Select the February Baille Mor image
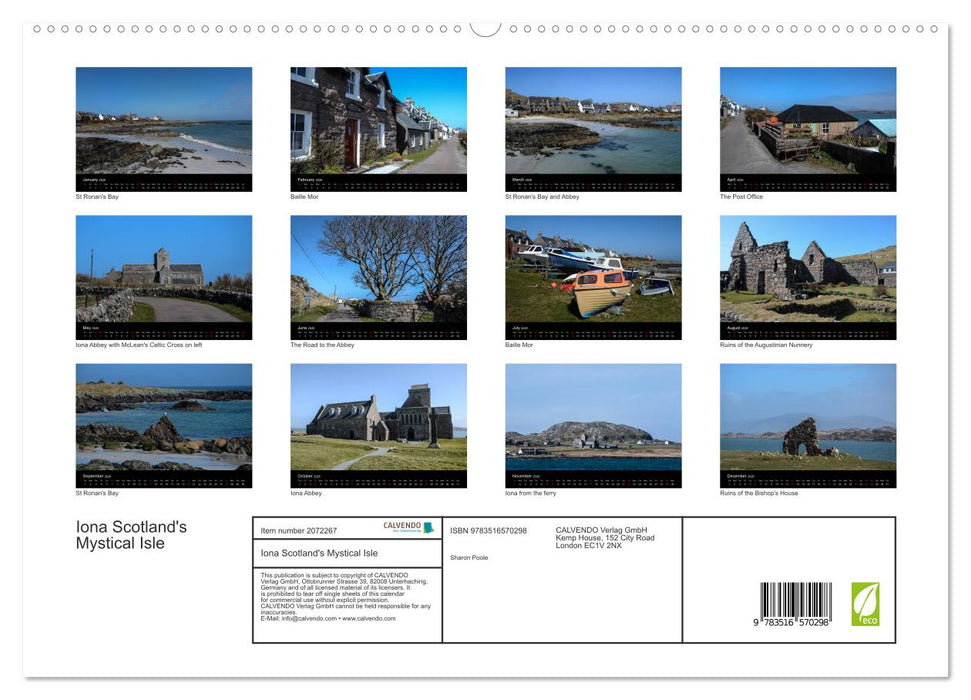 [378, 120]
